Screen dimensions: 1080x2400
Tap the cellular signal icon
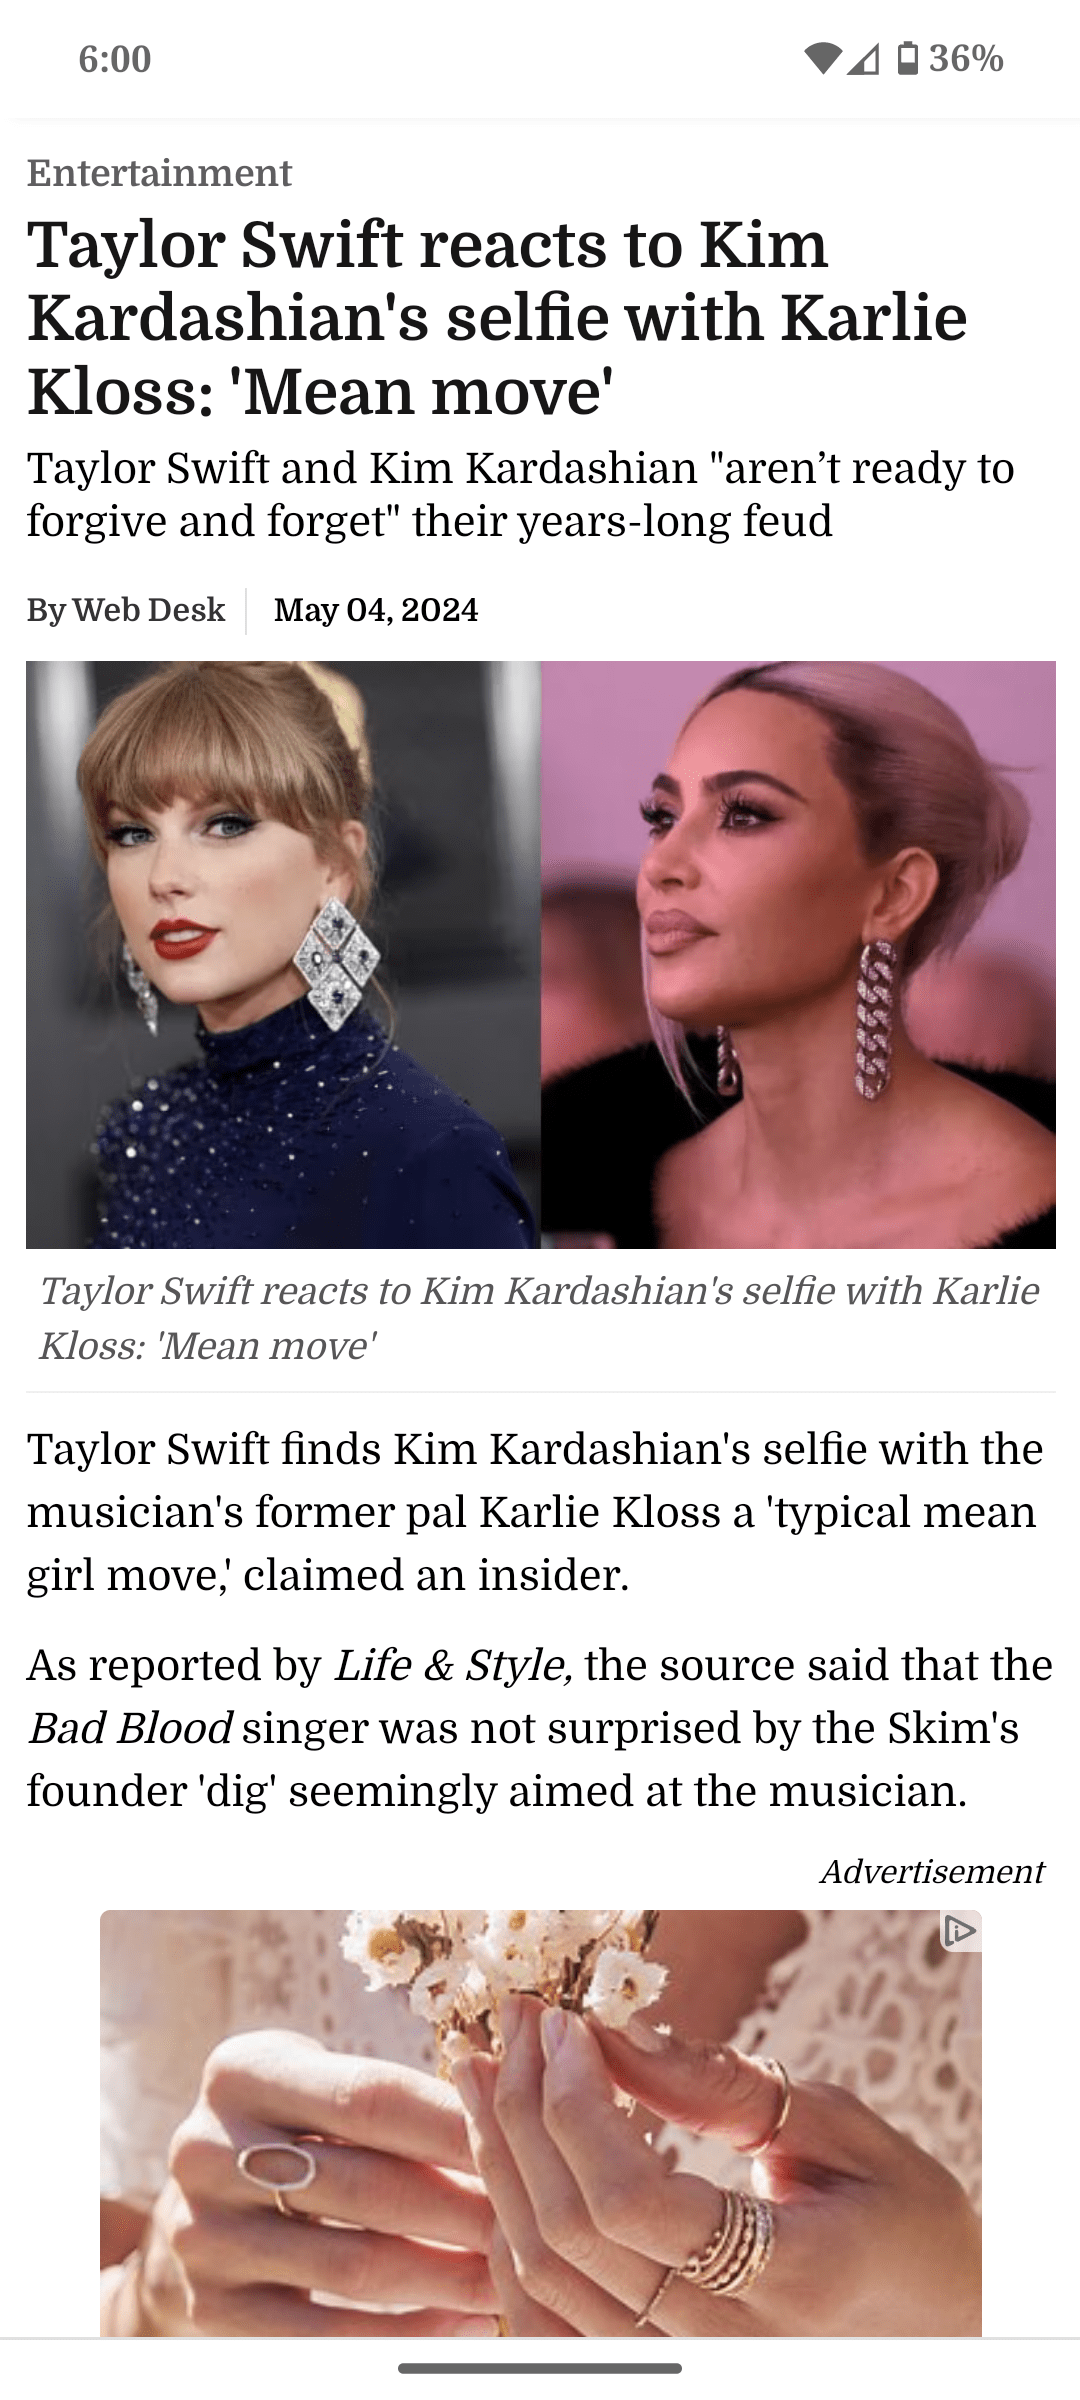pos(864,60)
